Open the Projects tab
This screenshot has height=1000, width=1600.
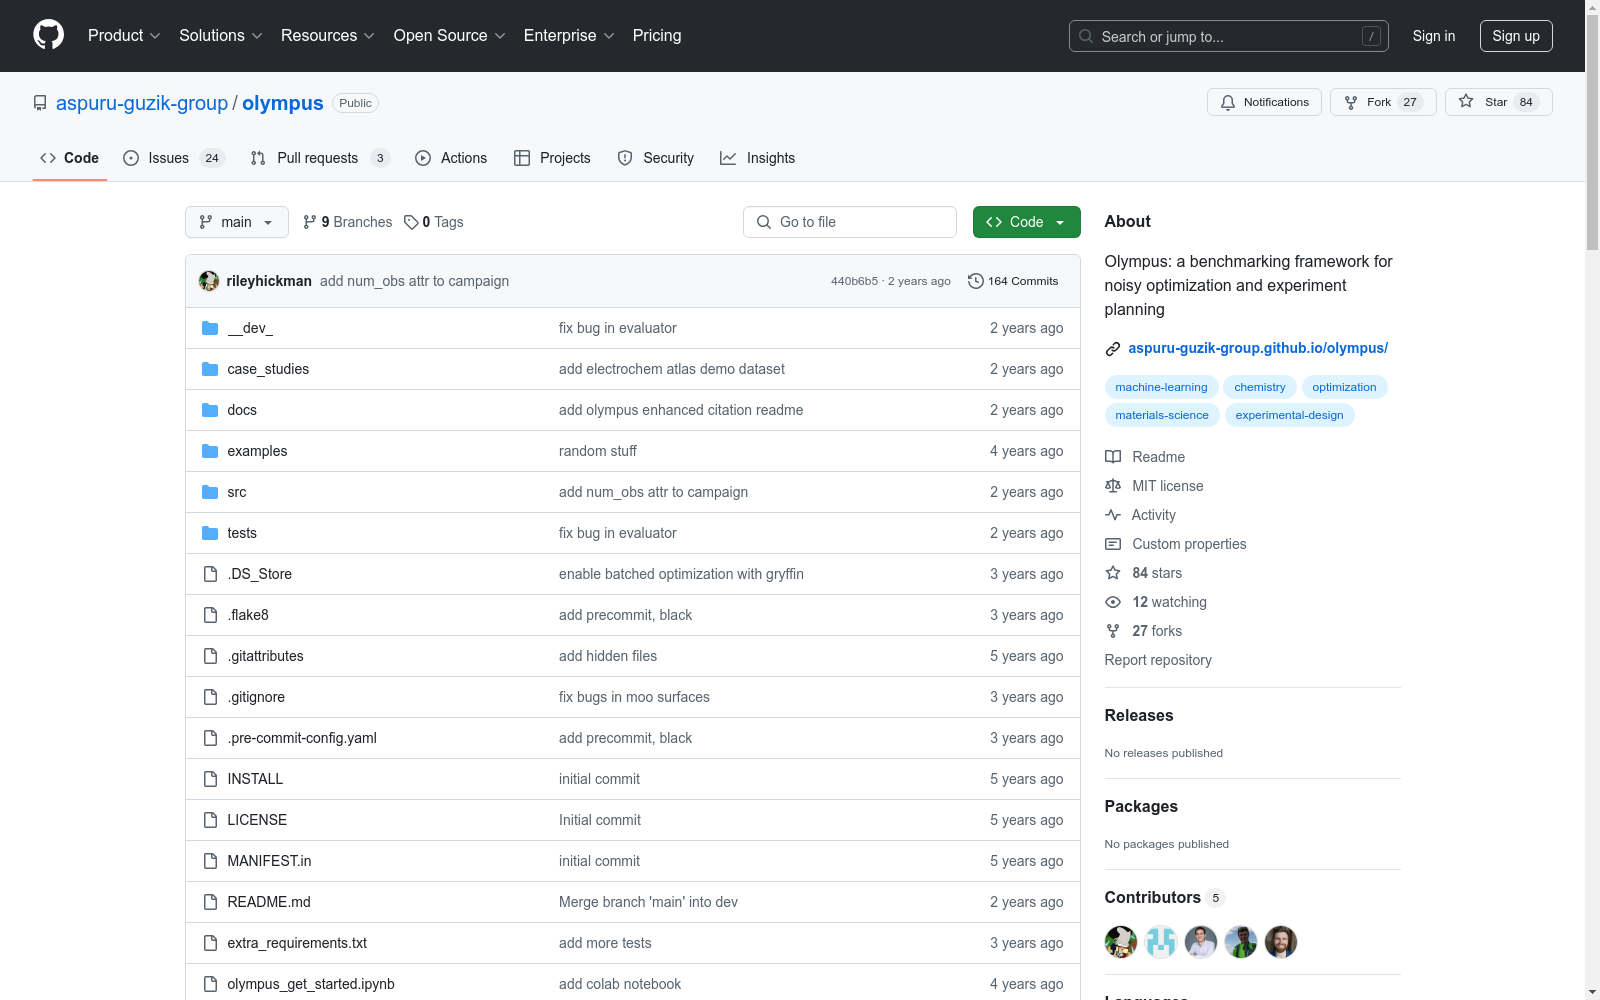pyautogui.click(x=552, y=158)
